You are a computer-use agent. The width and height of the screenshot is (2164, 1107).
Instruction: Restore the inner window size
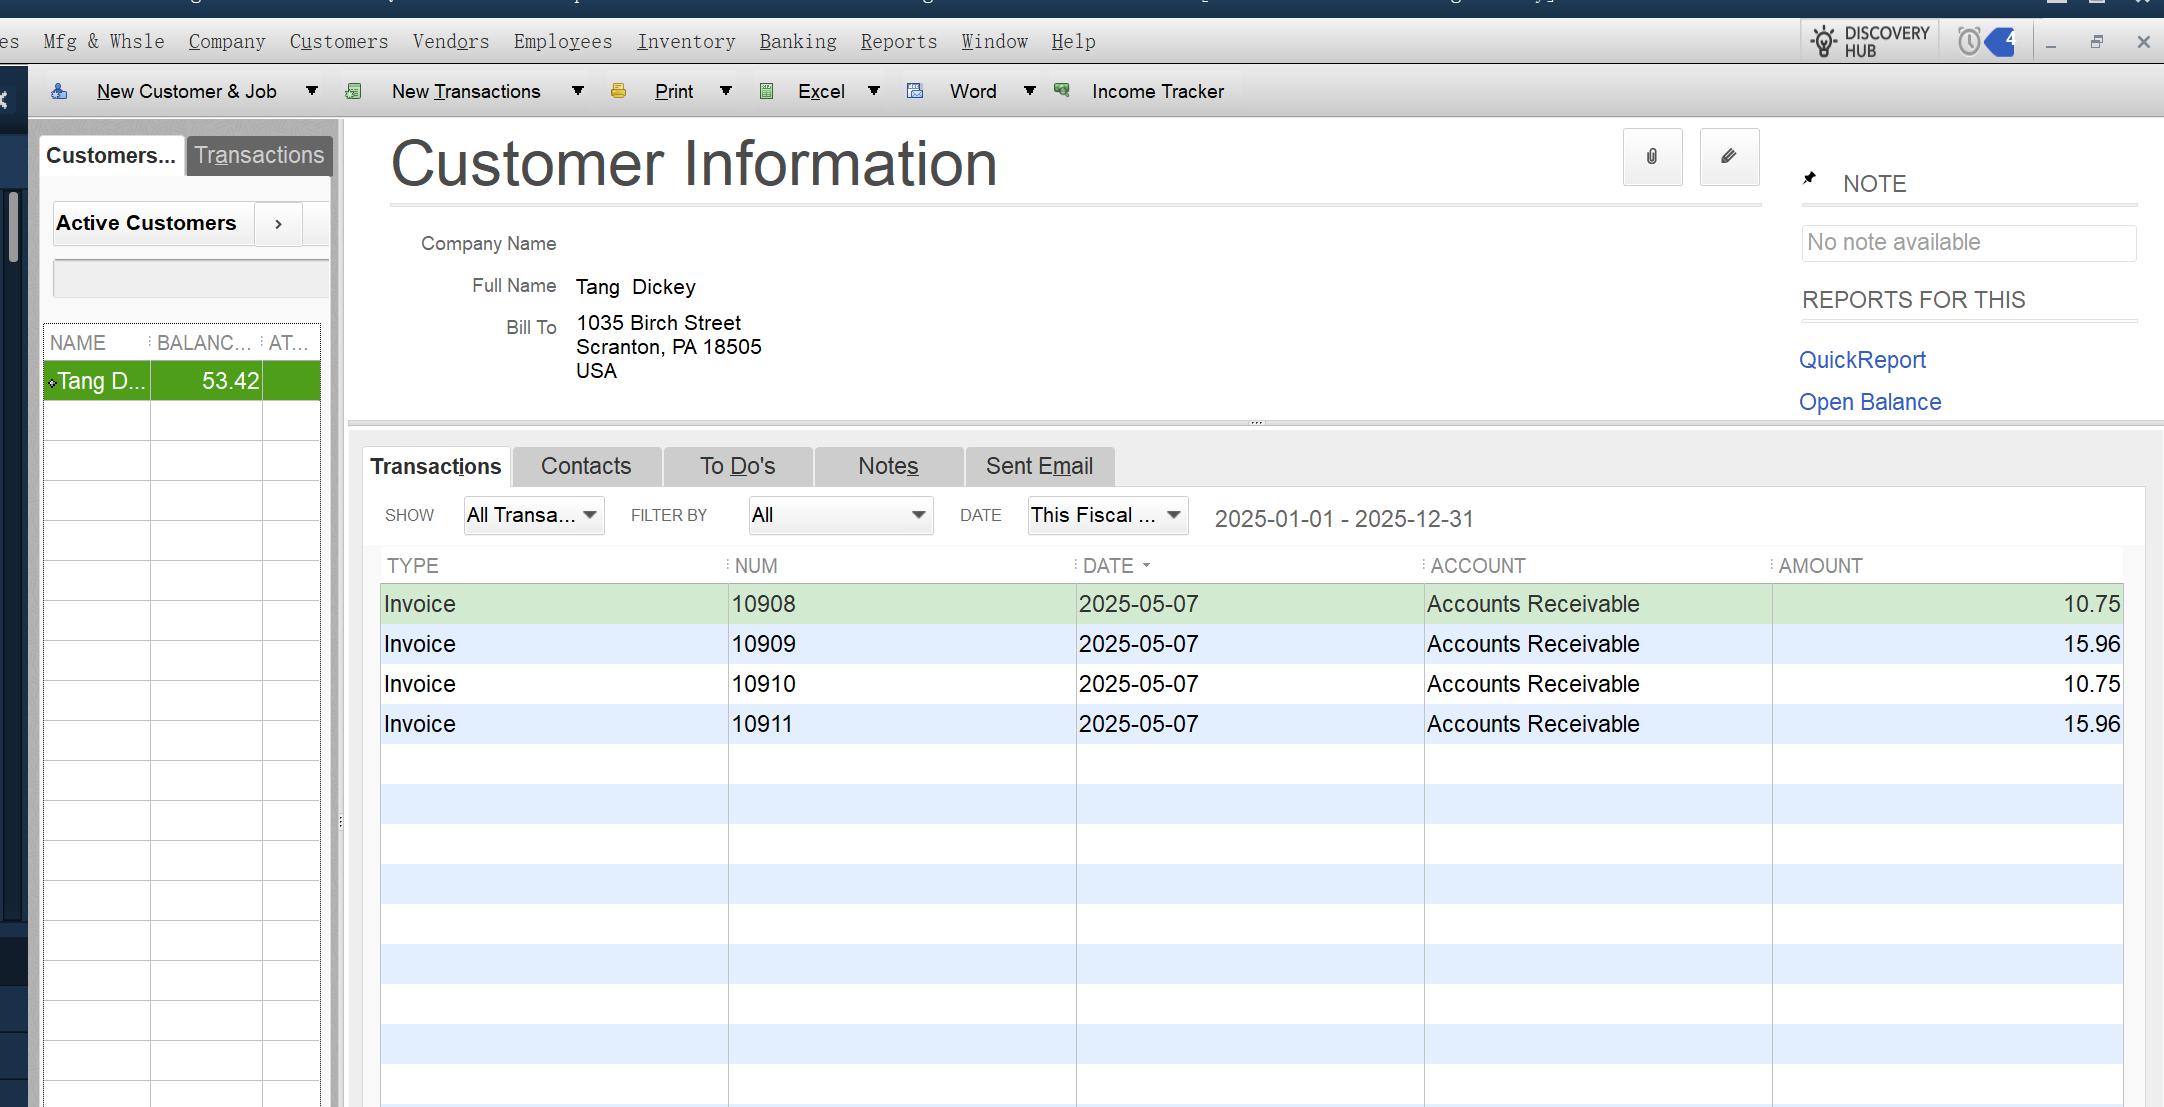pos(2097,42)
